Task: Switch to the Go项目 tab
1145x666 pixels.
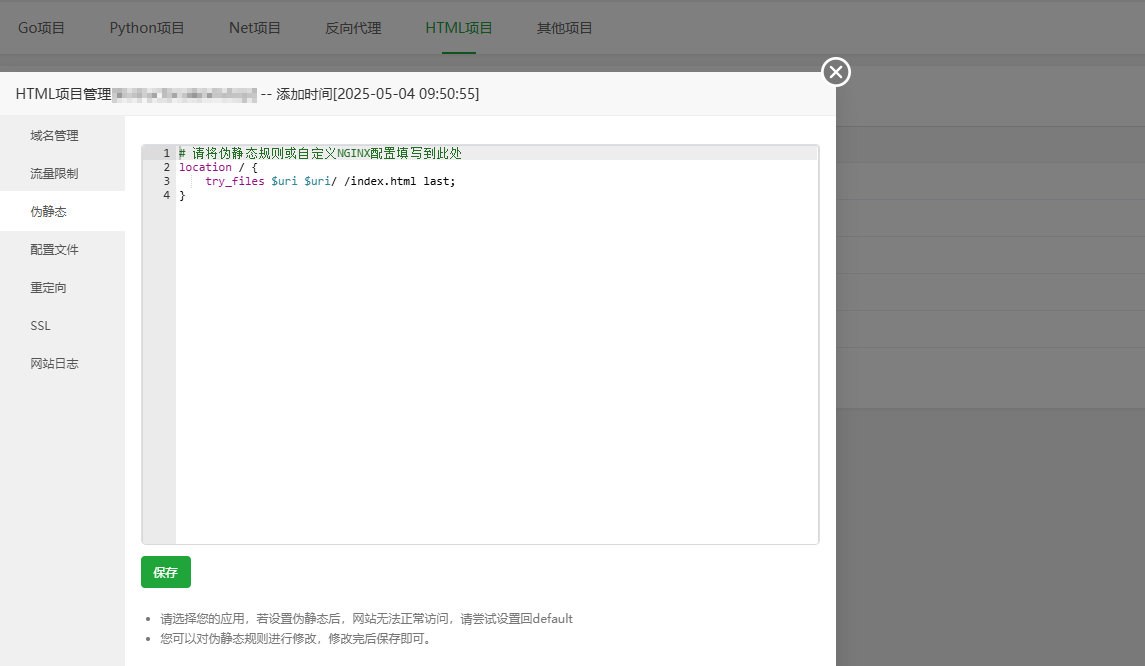Action: 42,28
